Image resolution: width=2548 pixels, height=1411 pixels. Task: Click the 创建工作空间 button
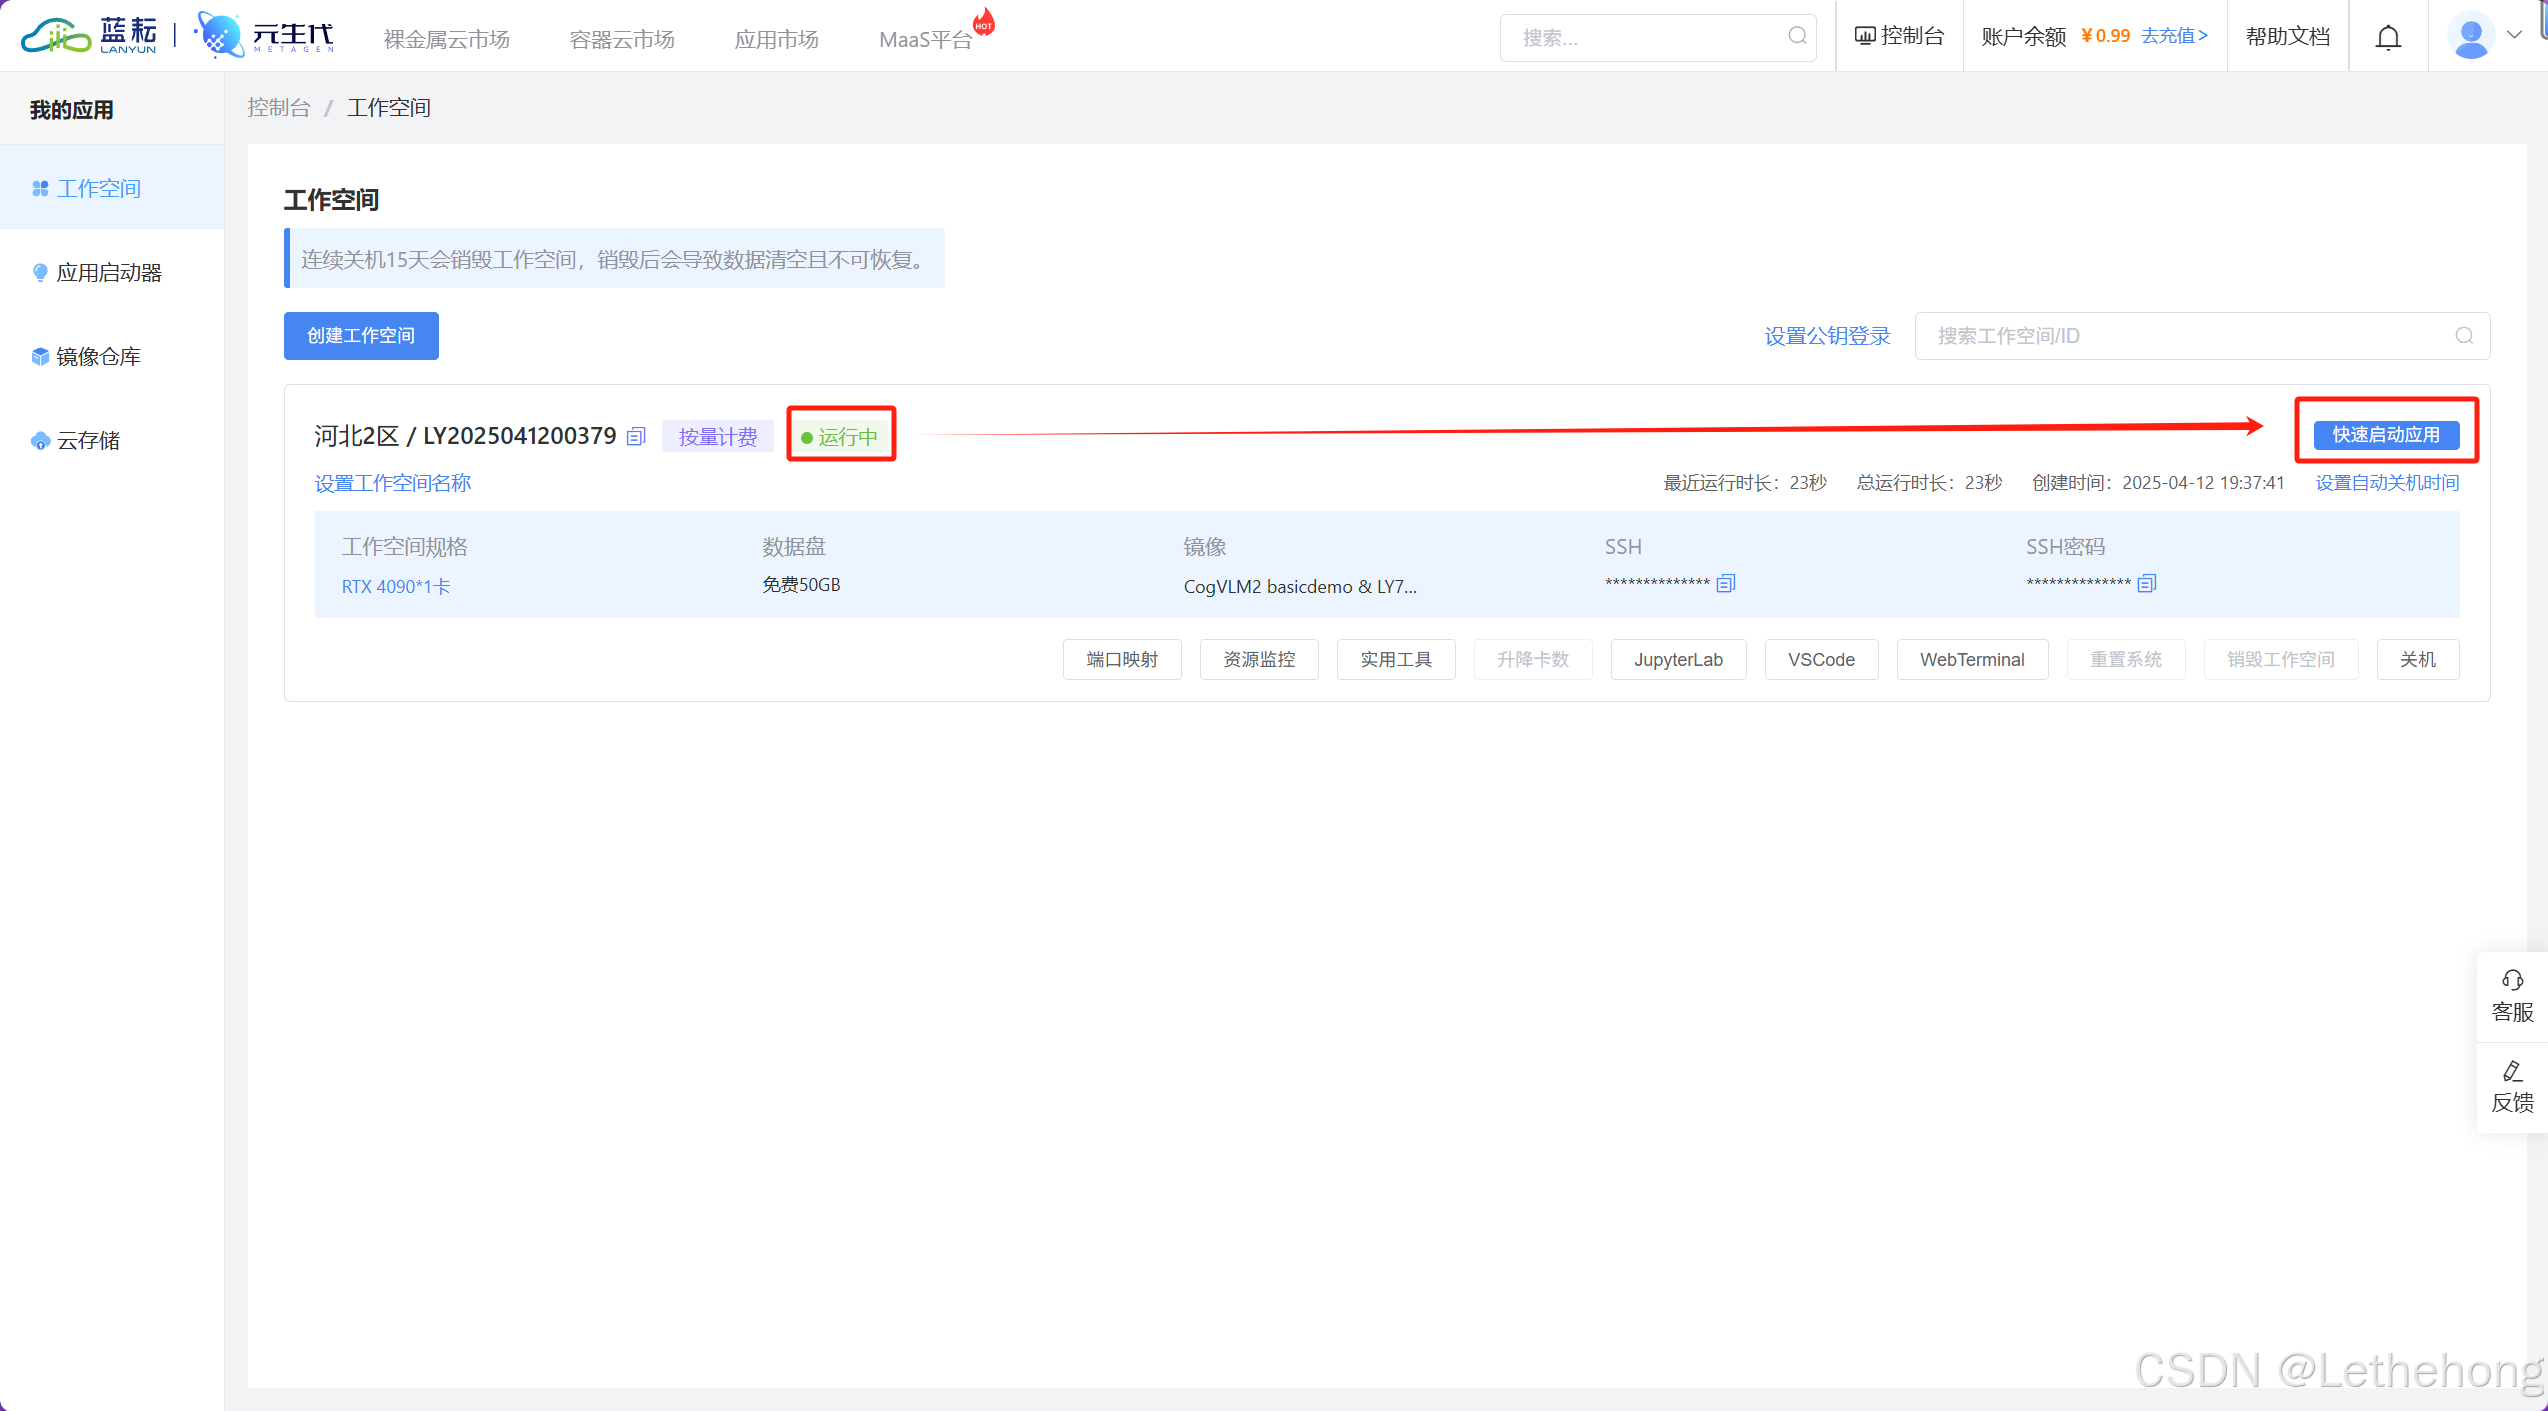point(360,336)
